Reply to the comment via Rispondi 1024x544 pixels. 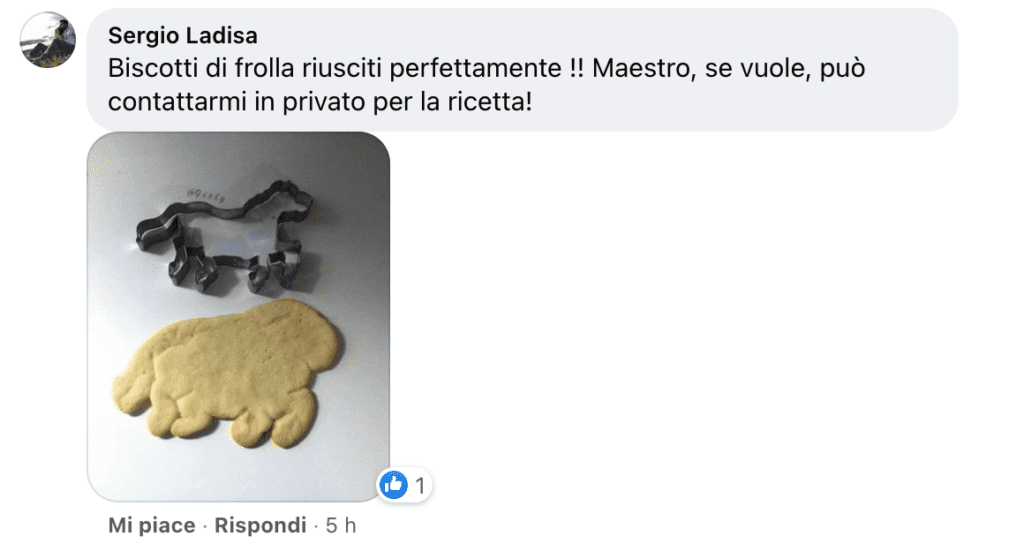261,525
